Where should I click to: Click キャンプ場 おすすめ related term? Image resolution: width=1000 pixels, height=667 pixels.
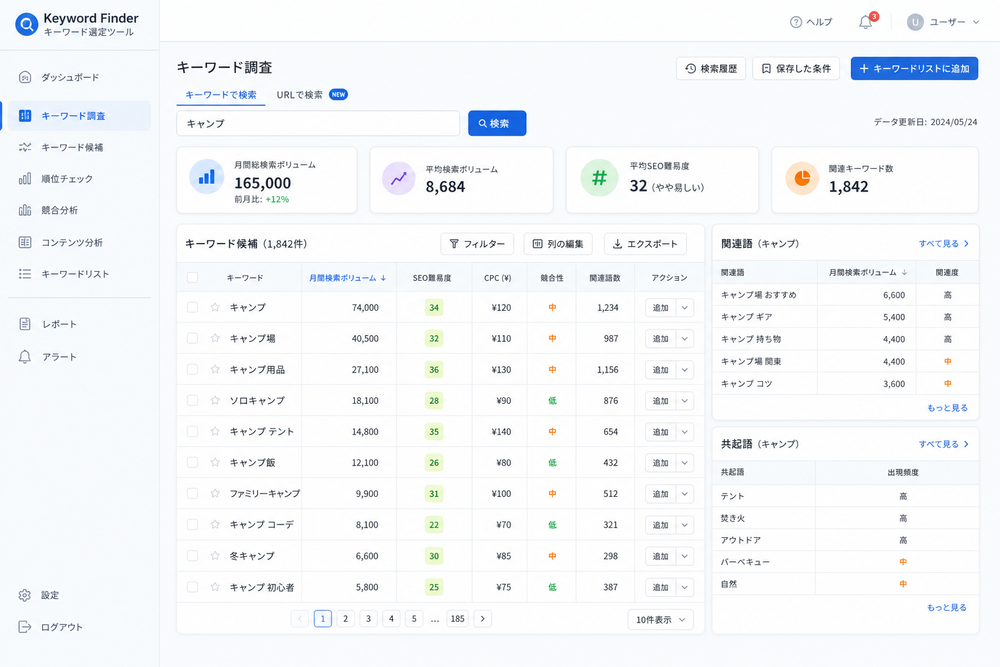coord(758,295)
